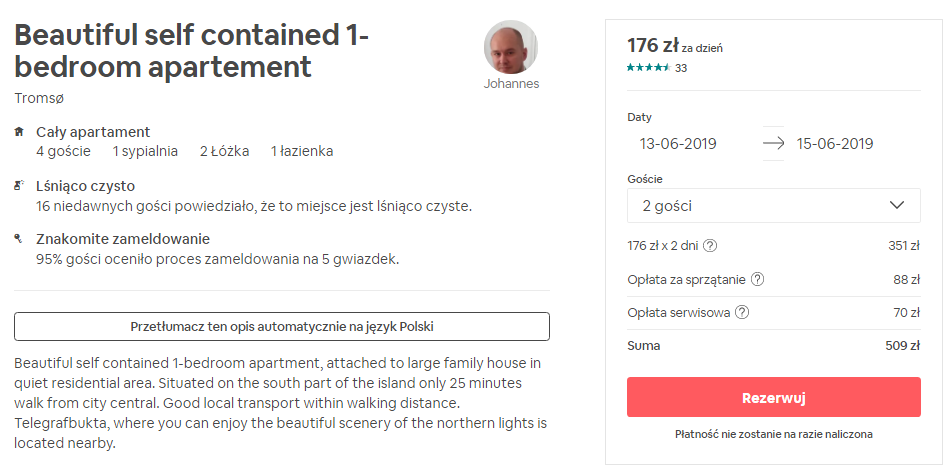The width and height of the screenshot is (947, 470).
Task: Click the sparkle icon beside Lśniąco czysto
Action: click(x=19, y=185)
